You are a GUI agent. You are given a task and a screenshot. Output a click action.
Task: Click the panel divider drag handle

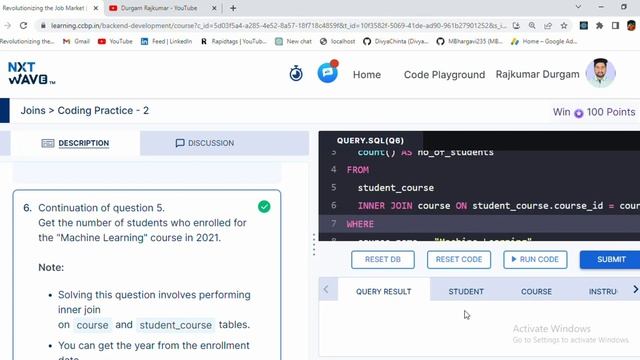coord(314,244)
